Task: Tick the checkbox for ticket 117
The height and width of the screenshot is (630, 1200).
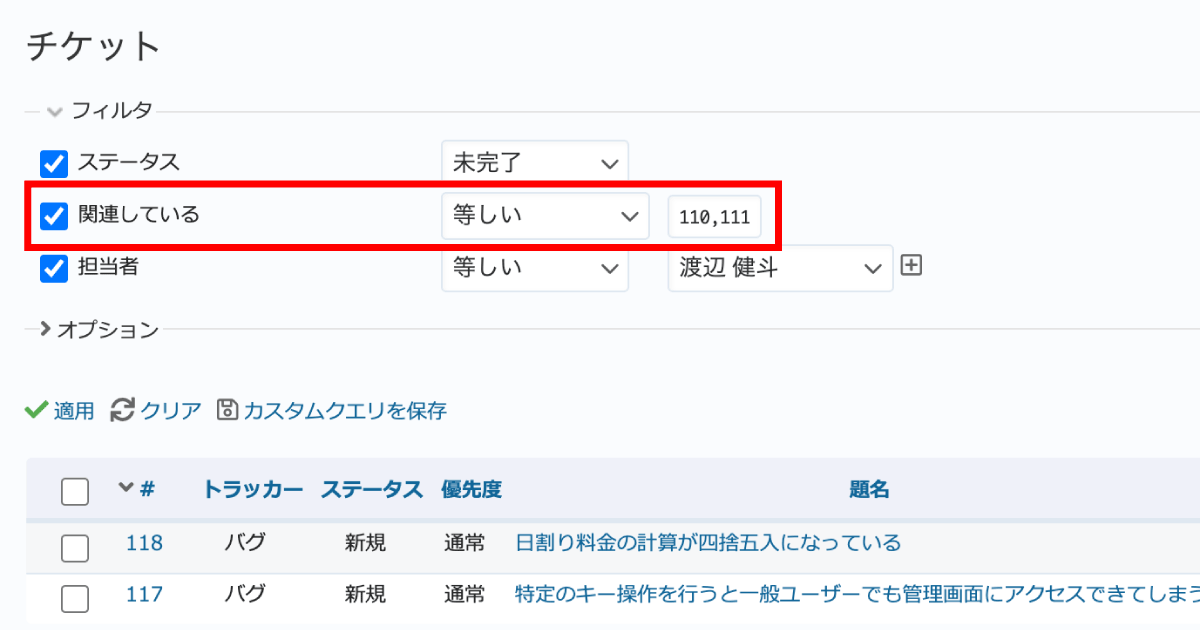Action: point(75,598)
